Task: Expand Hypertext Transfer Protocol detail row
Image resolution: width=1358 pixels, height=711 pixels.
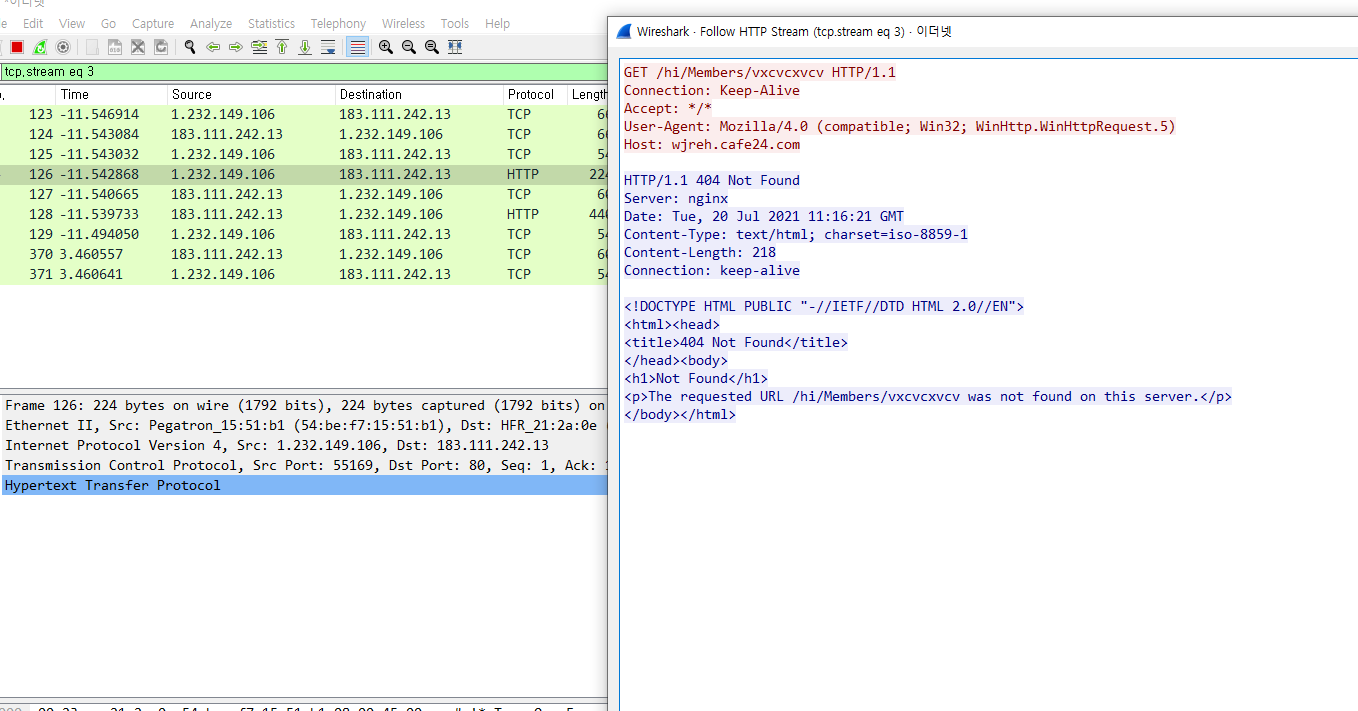Action: [x=304, y=485]
